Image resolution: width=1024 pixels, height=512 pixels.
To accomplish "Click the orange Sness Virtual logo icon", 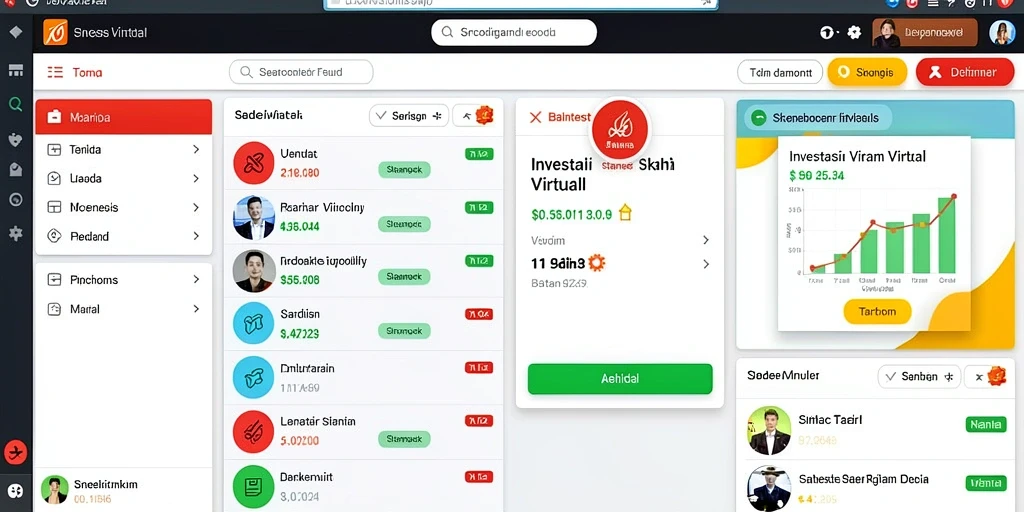I will pos(56,32).
